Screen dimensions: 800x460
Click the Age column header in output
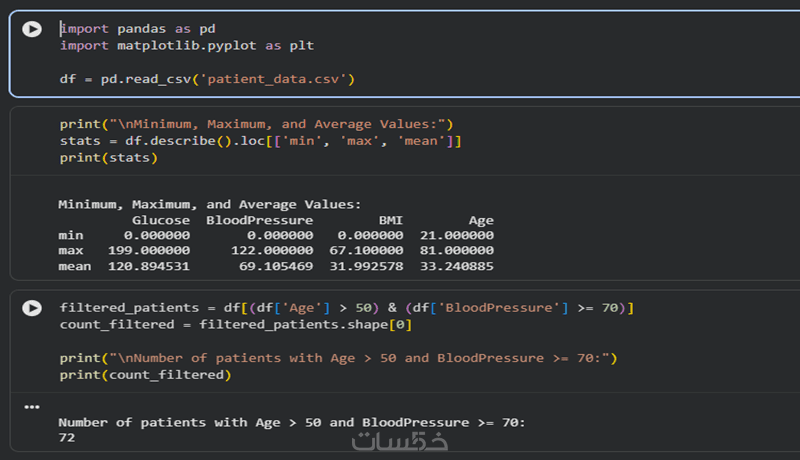click(x=481, y=220)
